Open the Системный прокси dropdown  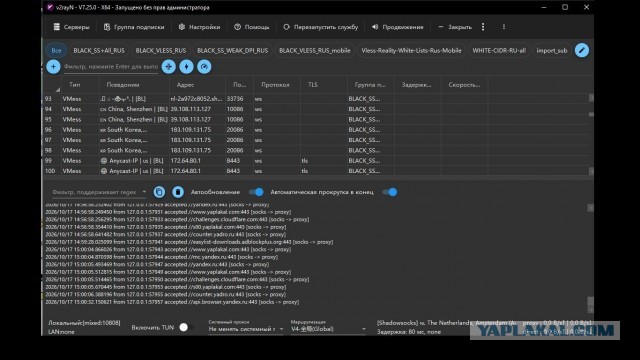246,329
